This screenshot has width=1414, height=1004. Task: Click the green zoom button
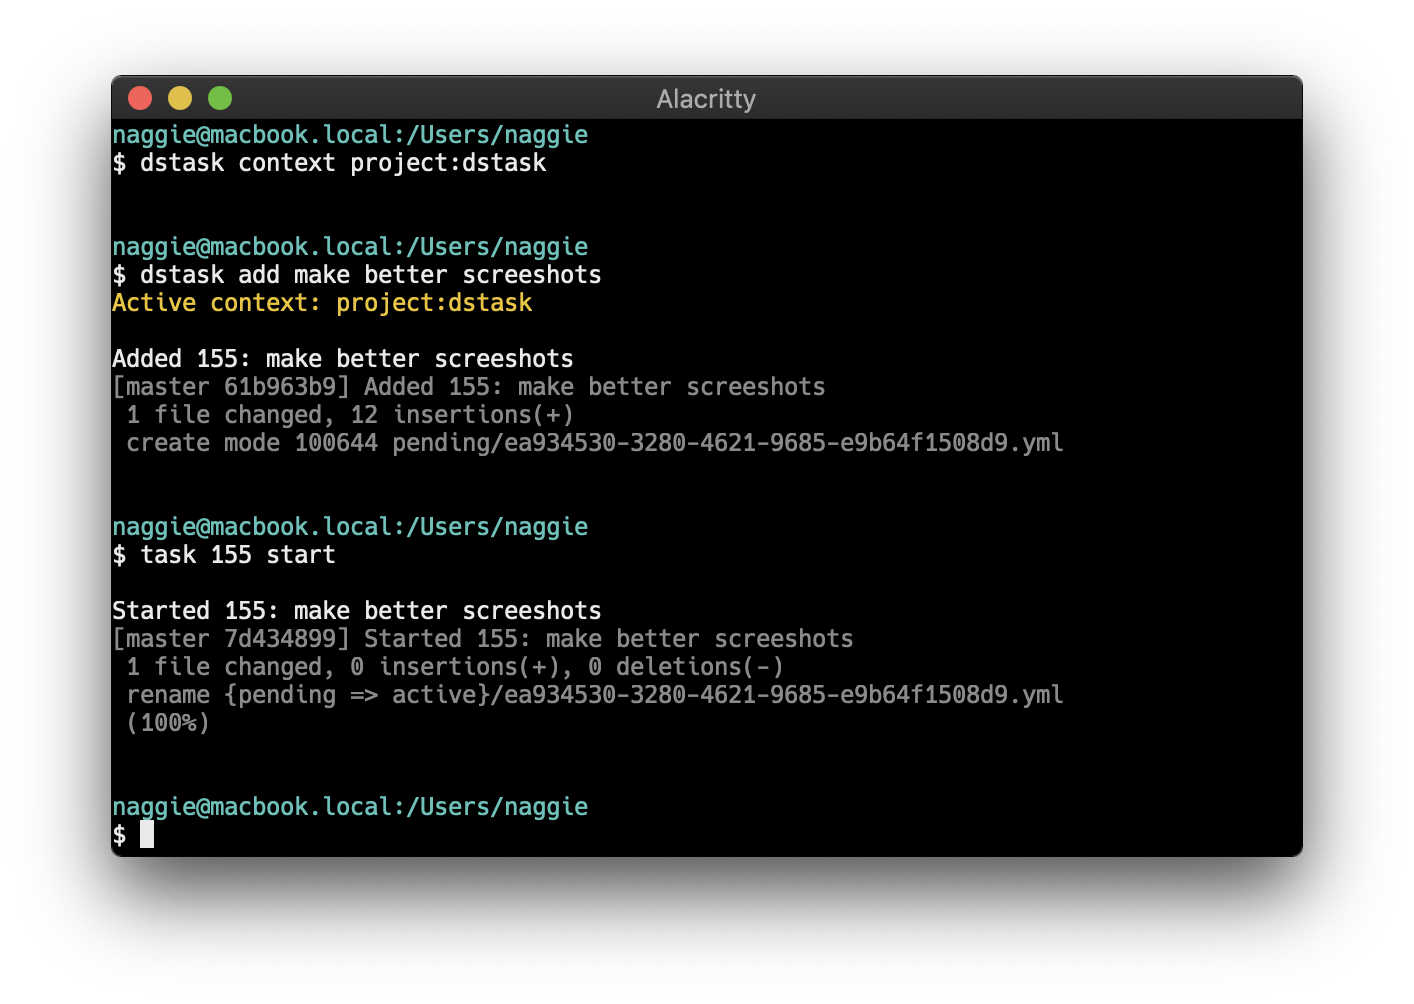(x=219, y=97)
